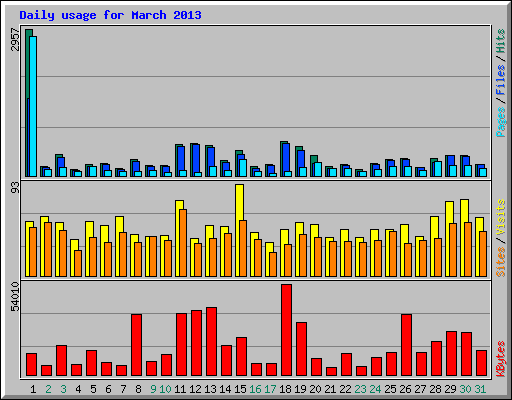
Task: Click the day 28 axis label
Action: click(x=435, y=389)
